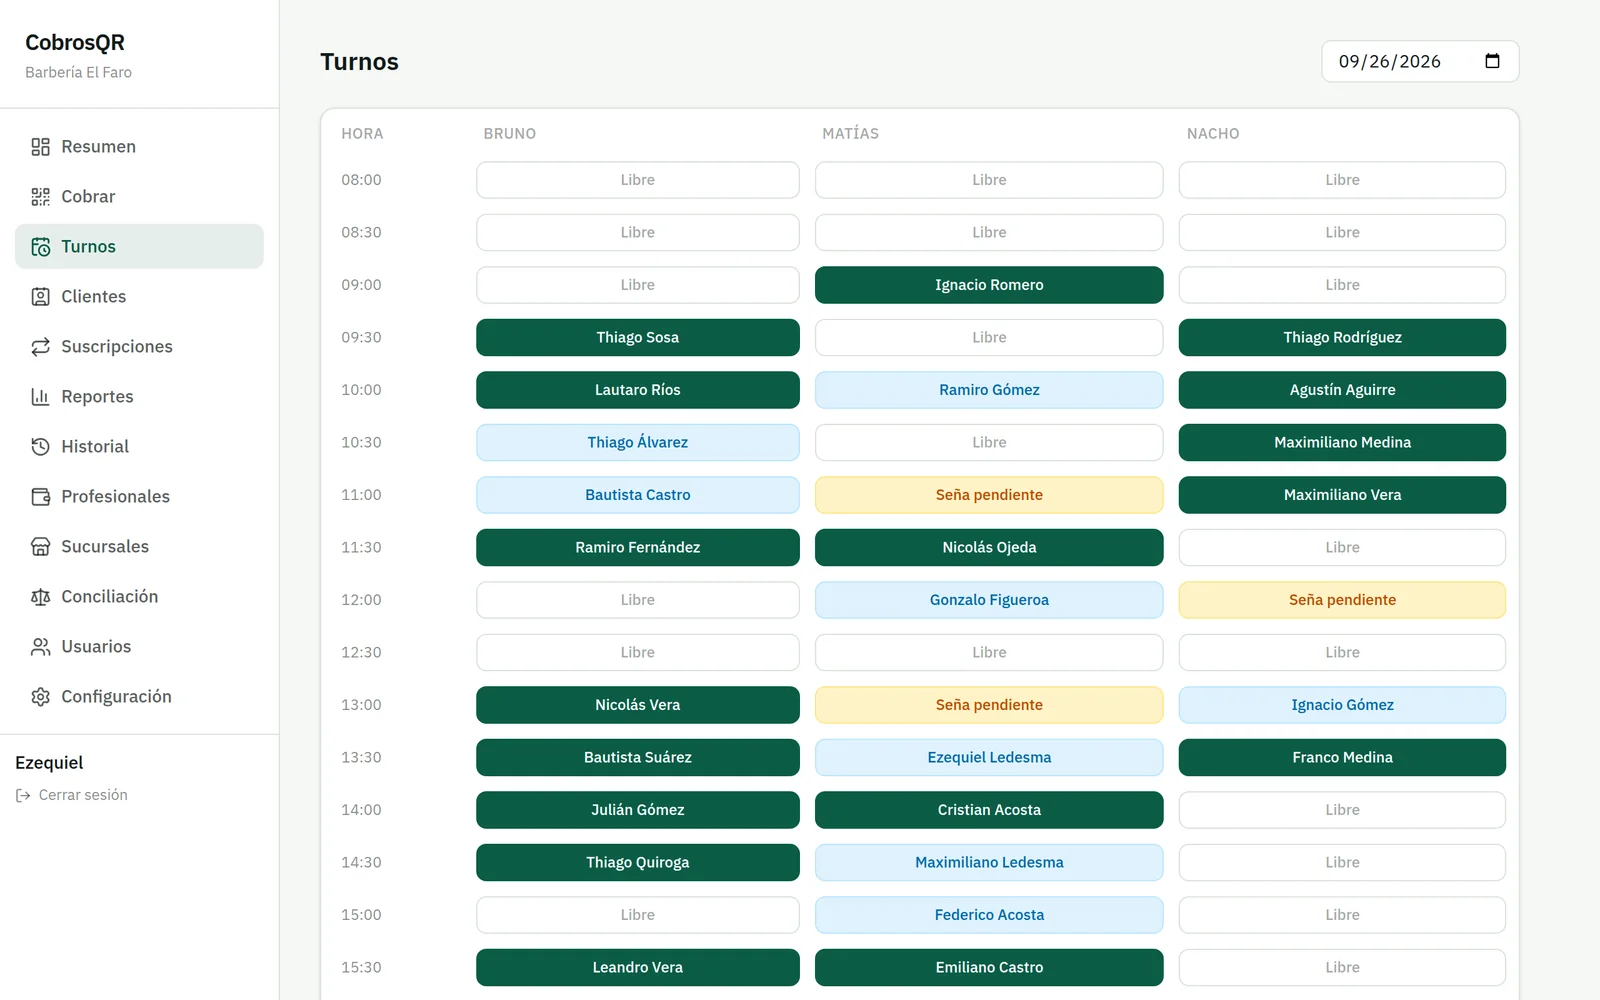Click the logout arrow icon
This screenshot has height=1000, width=1600.
click(x=23, y=795)
